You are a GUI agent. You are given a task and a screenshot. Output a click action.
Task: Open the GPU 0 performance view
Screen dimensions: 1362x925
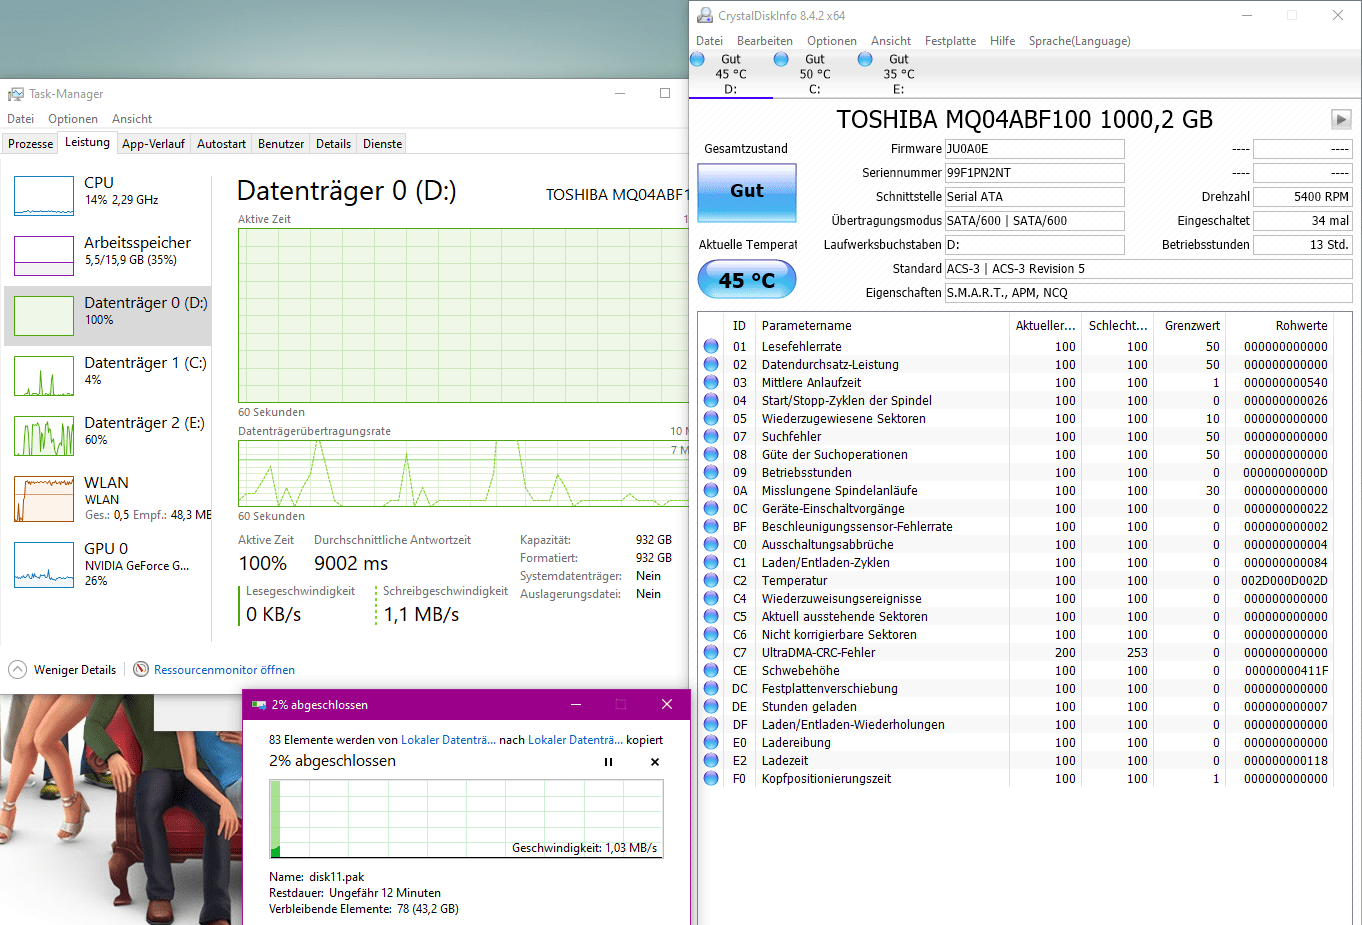108,564
